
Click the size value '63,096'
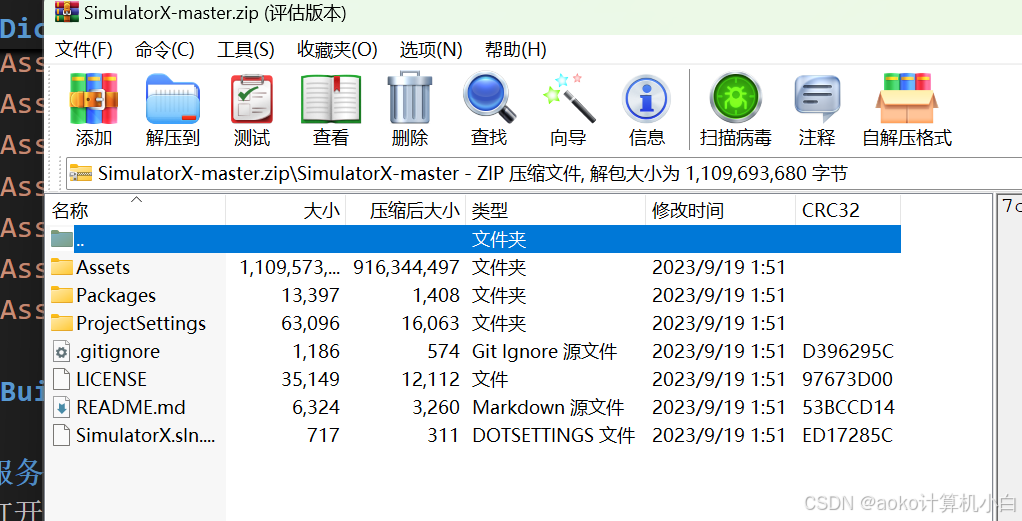click(x=310, y=323)
